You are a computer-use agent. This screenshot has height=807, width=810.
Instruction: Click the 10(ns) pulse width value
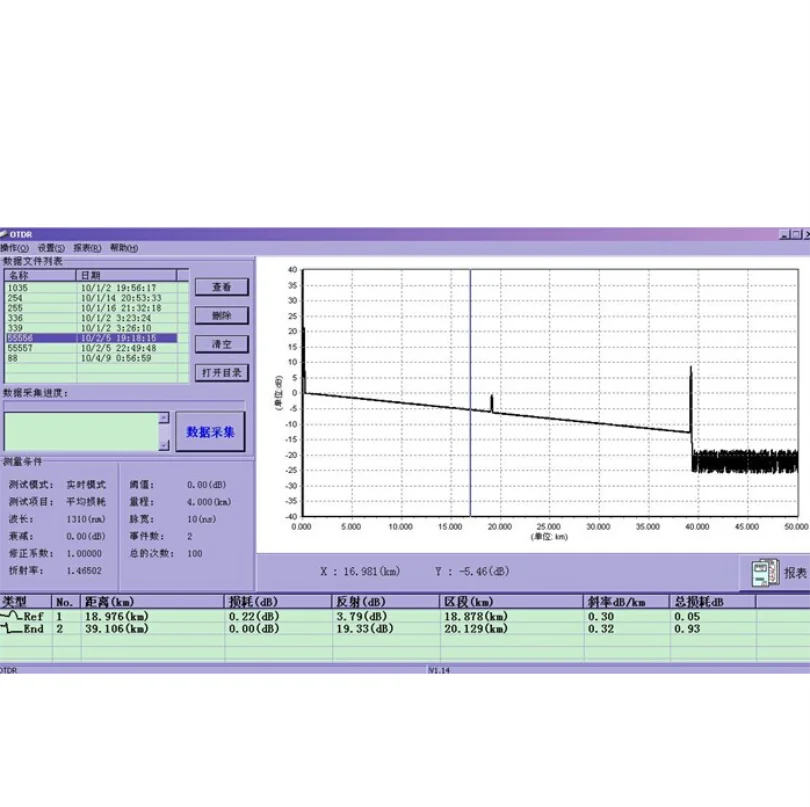point(201,519)
